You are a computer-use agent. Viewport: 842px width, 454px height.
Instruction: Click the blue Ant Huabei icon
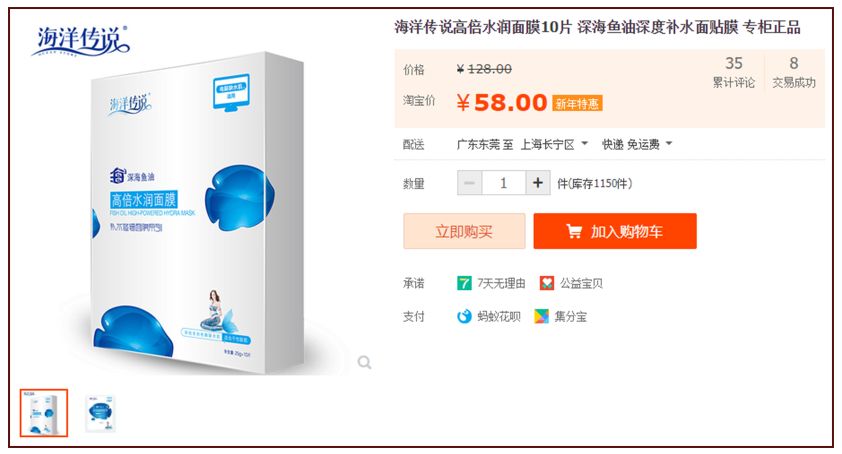click(x=464, y=316)
